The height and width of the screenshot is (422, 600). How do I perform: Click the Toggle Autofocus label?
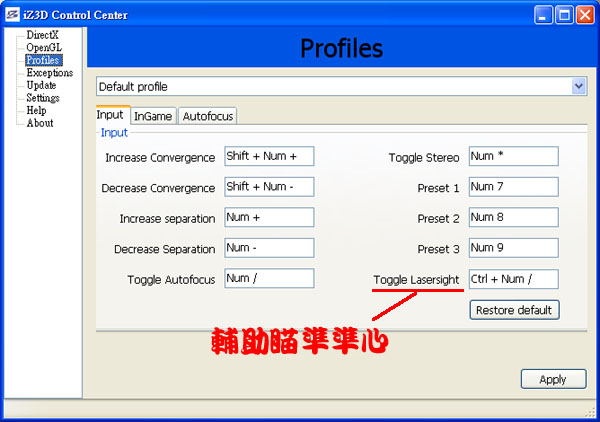point(171,280)
